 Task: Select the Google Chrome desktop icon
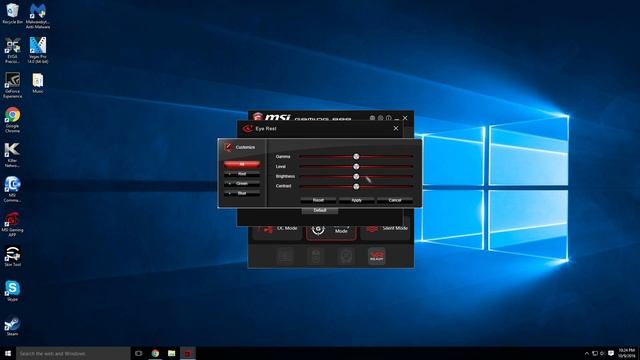[12, 120]
